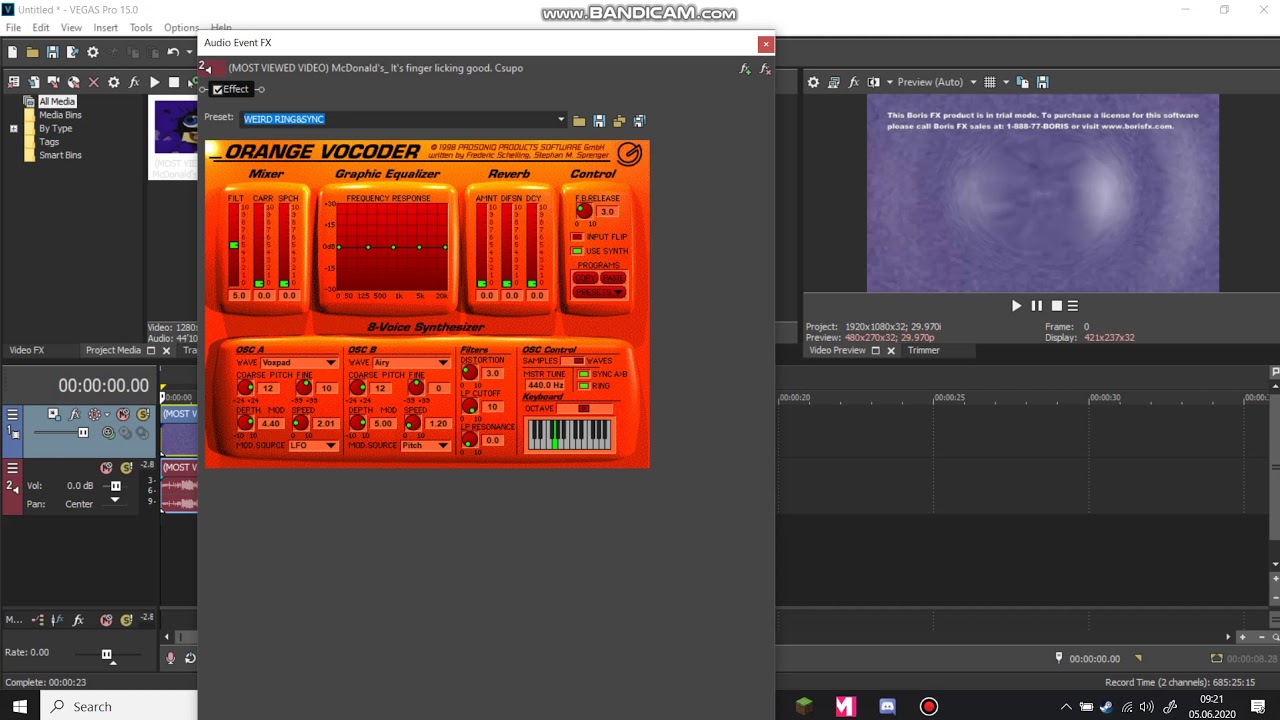Toggle INPUT FLIP in Control section

tap(577, 237)
